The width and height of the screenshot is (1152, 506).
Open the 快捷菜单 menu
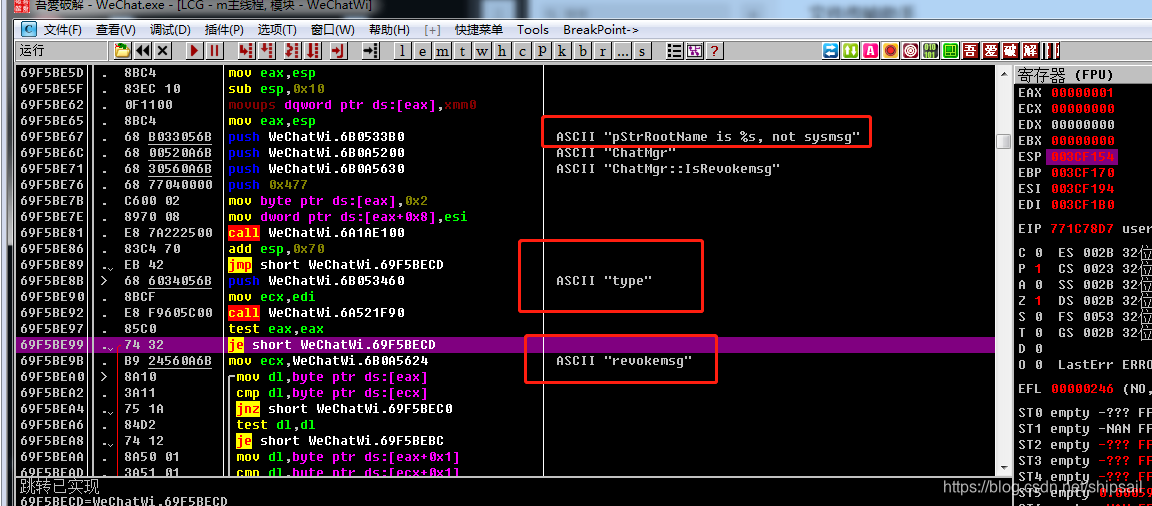tap(479, 29)
